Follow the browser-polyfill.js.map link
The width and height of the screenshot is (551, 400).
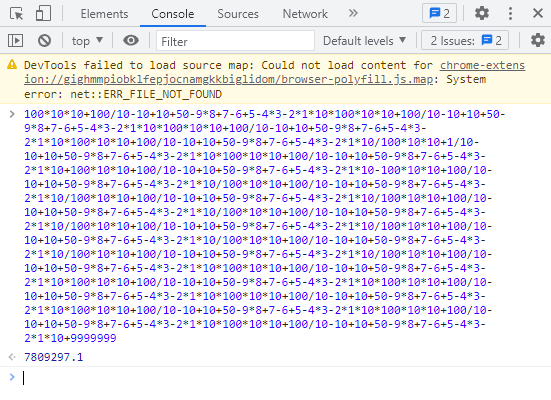[274, 72]
